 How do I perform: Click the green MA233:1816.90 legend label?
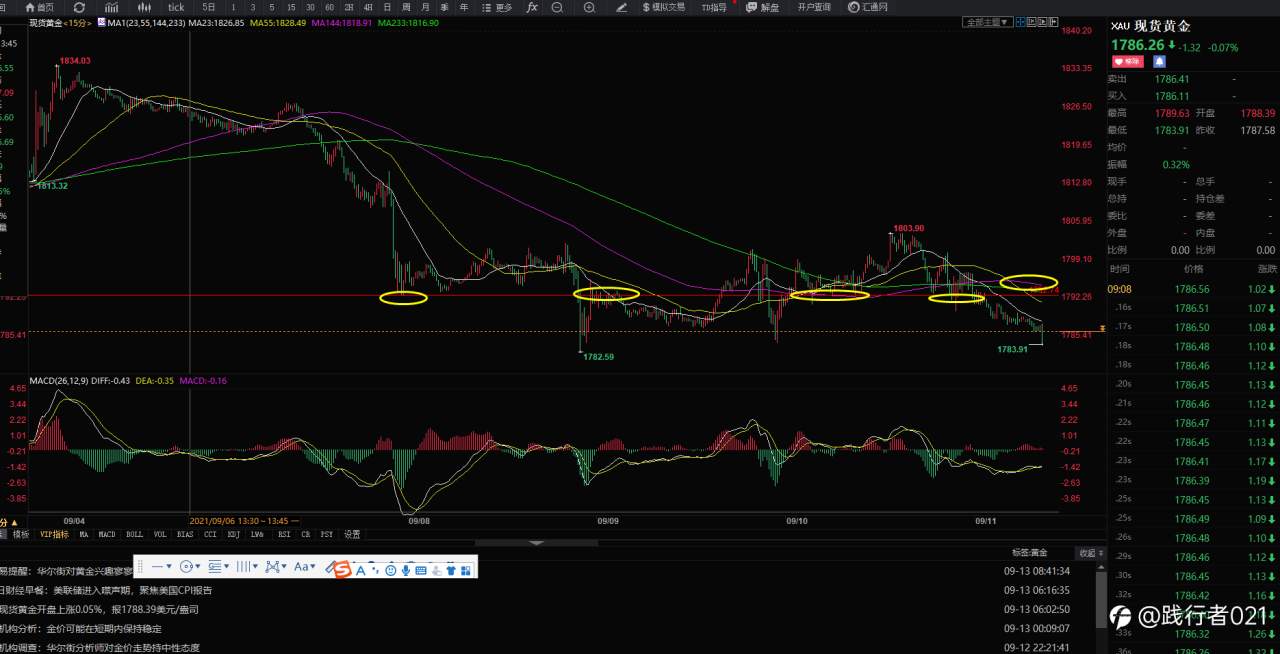click(x=408, y=22)
